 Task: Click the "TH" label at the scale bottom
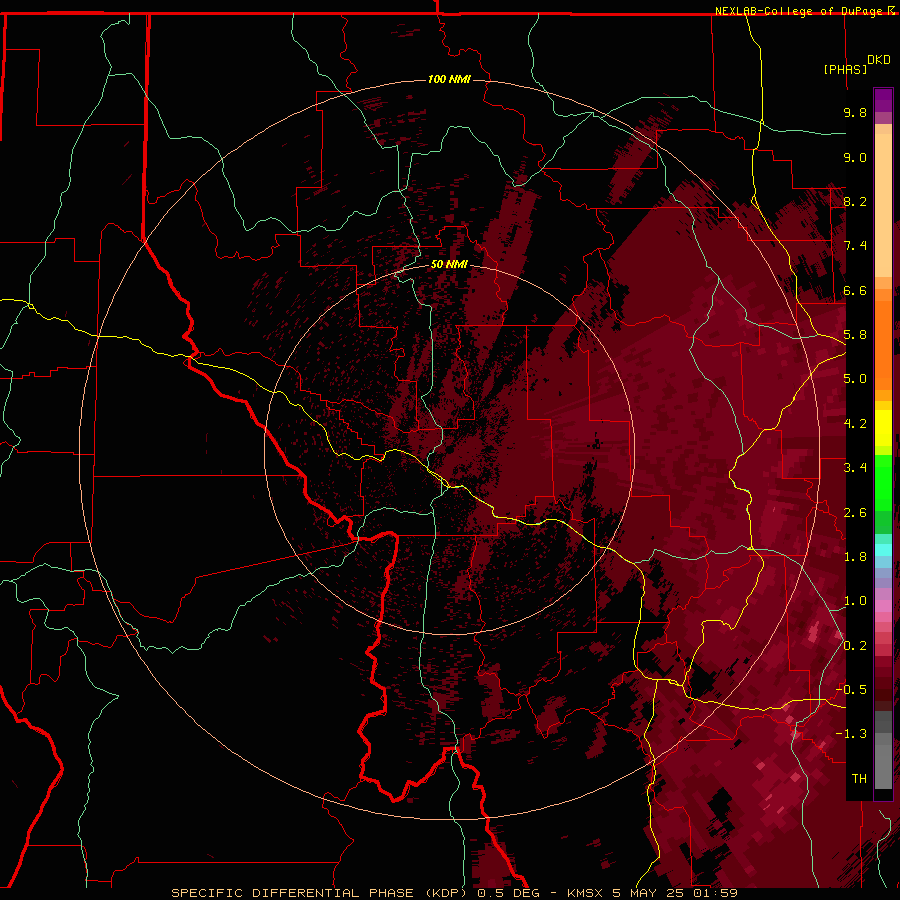[859, 779]
